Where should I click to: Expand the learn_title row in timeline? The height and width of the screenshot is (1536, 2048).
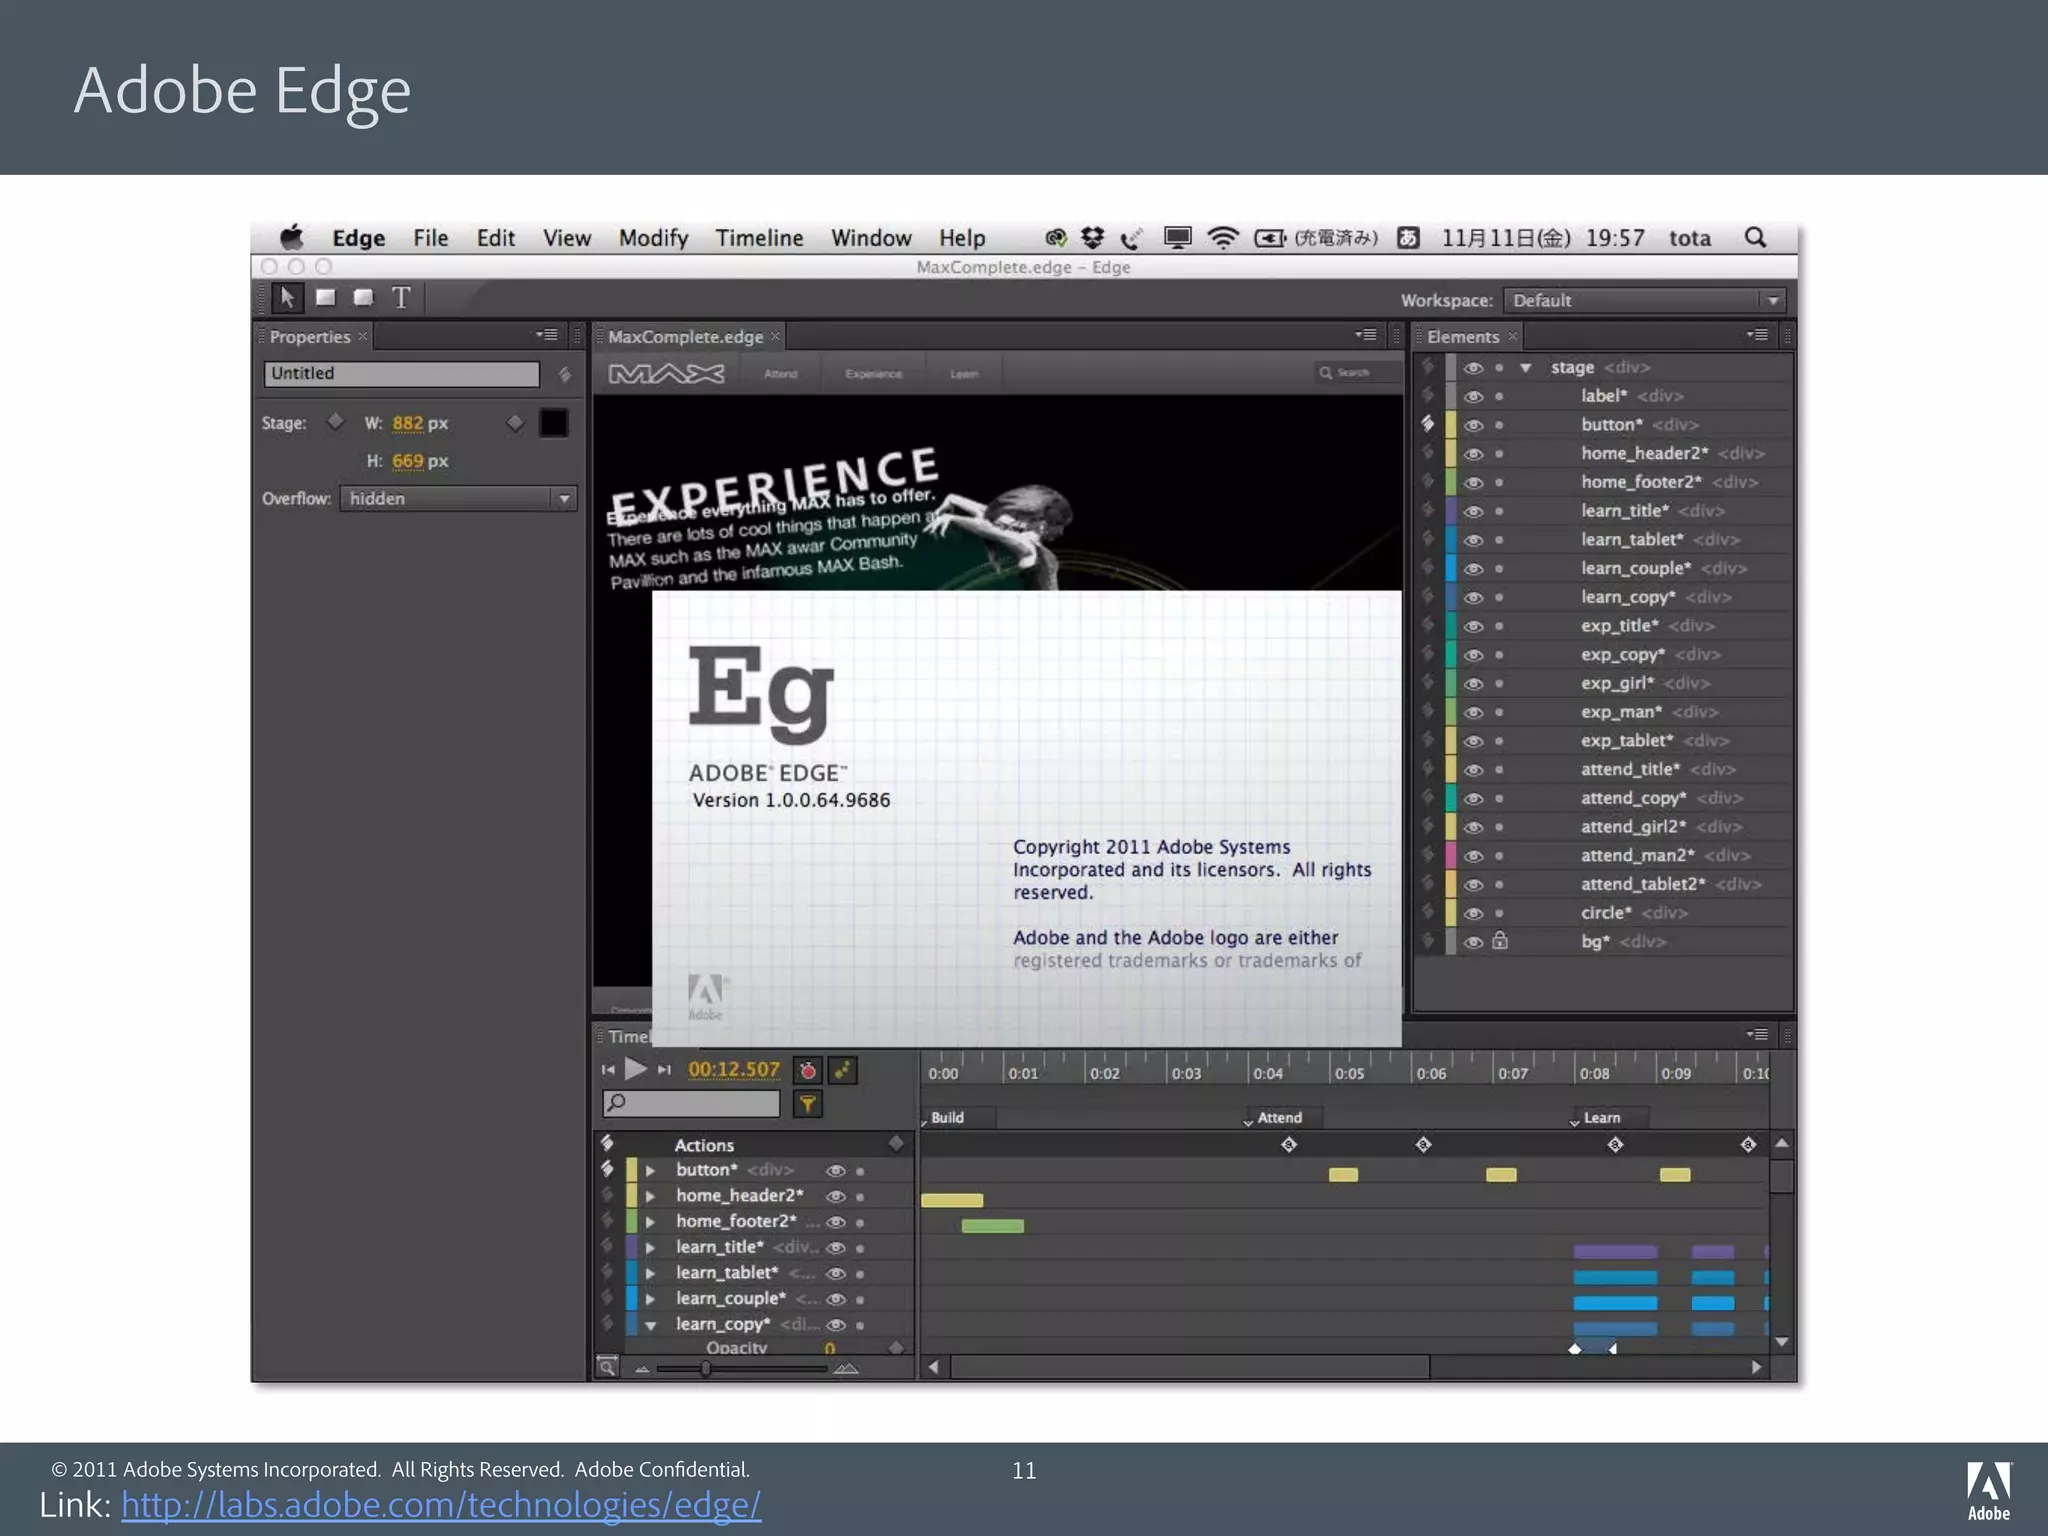click(x=650, y=1248)
